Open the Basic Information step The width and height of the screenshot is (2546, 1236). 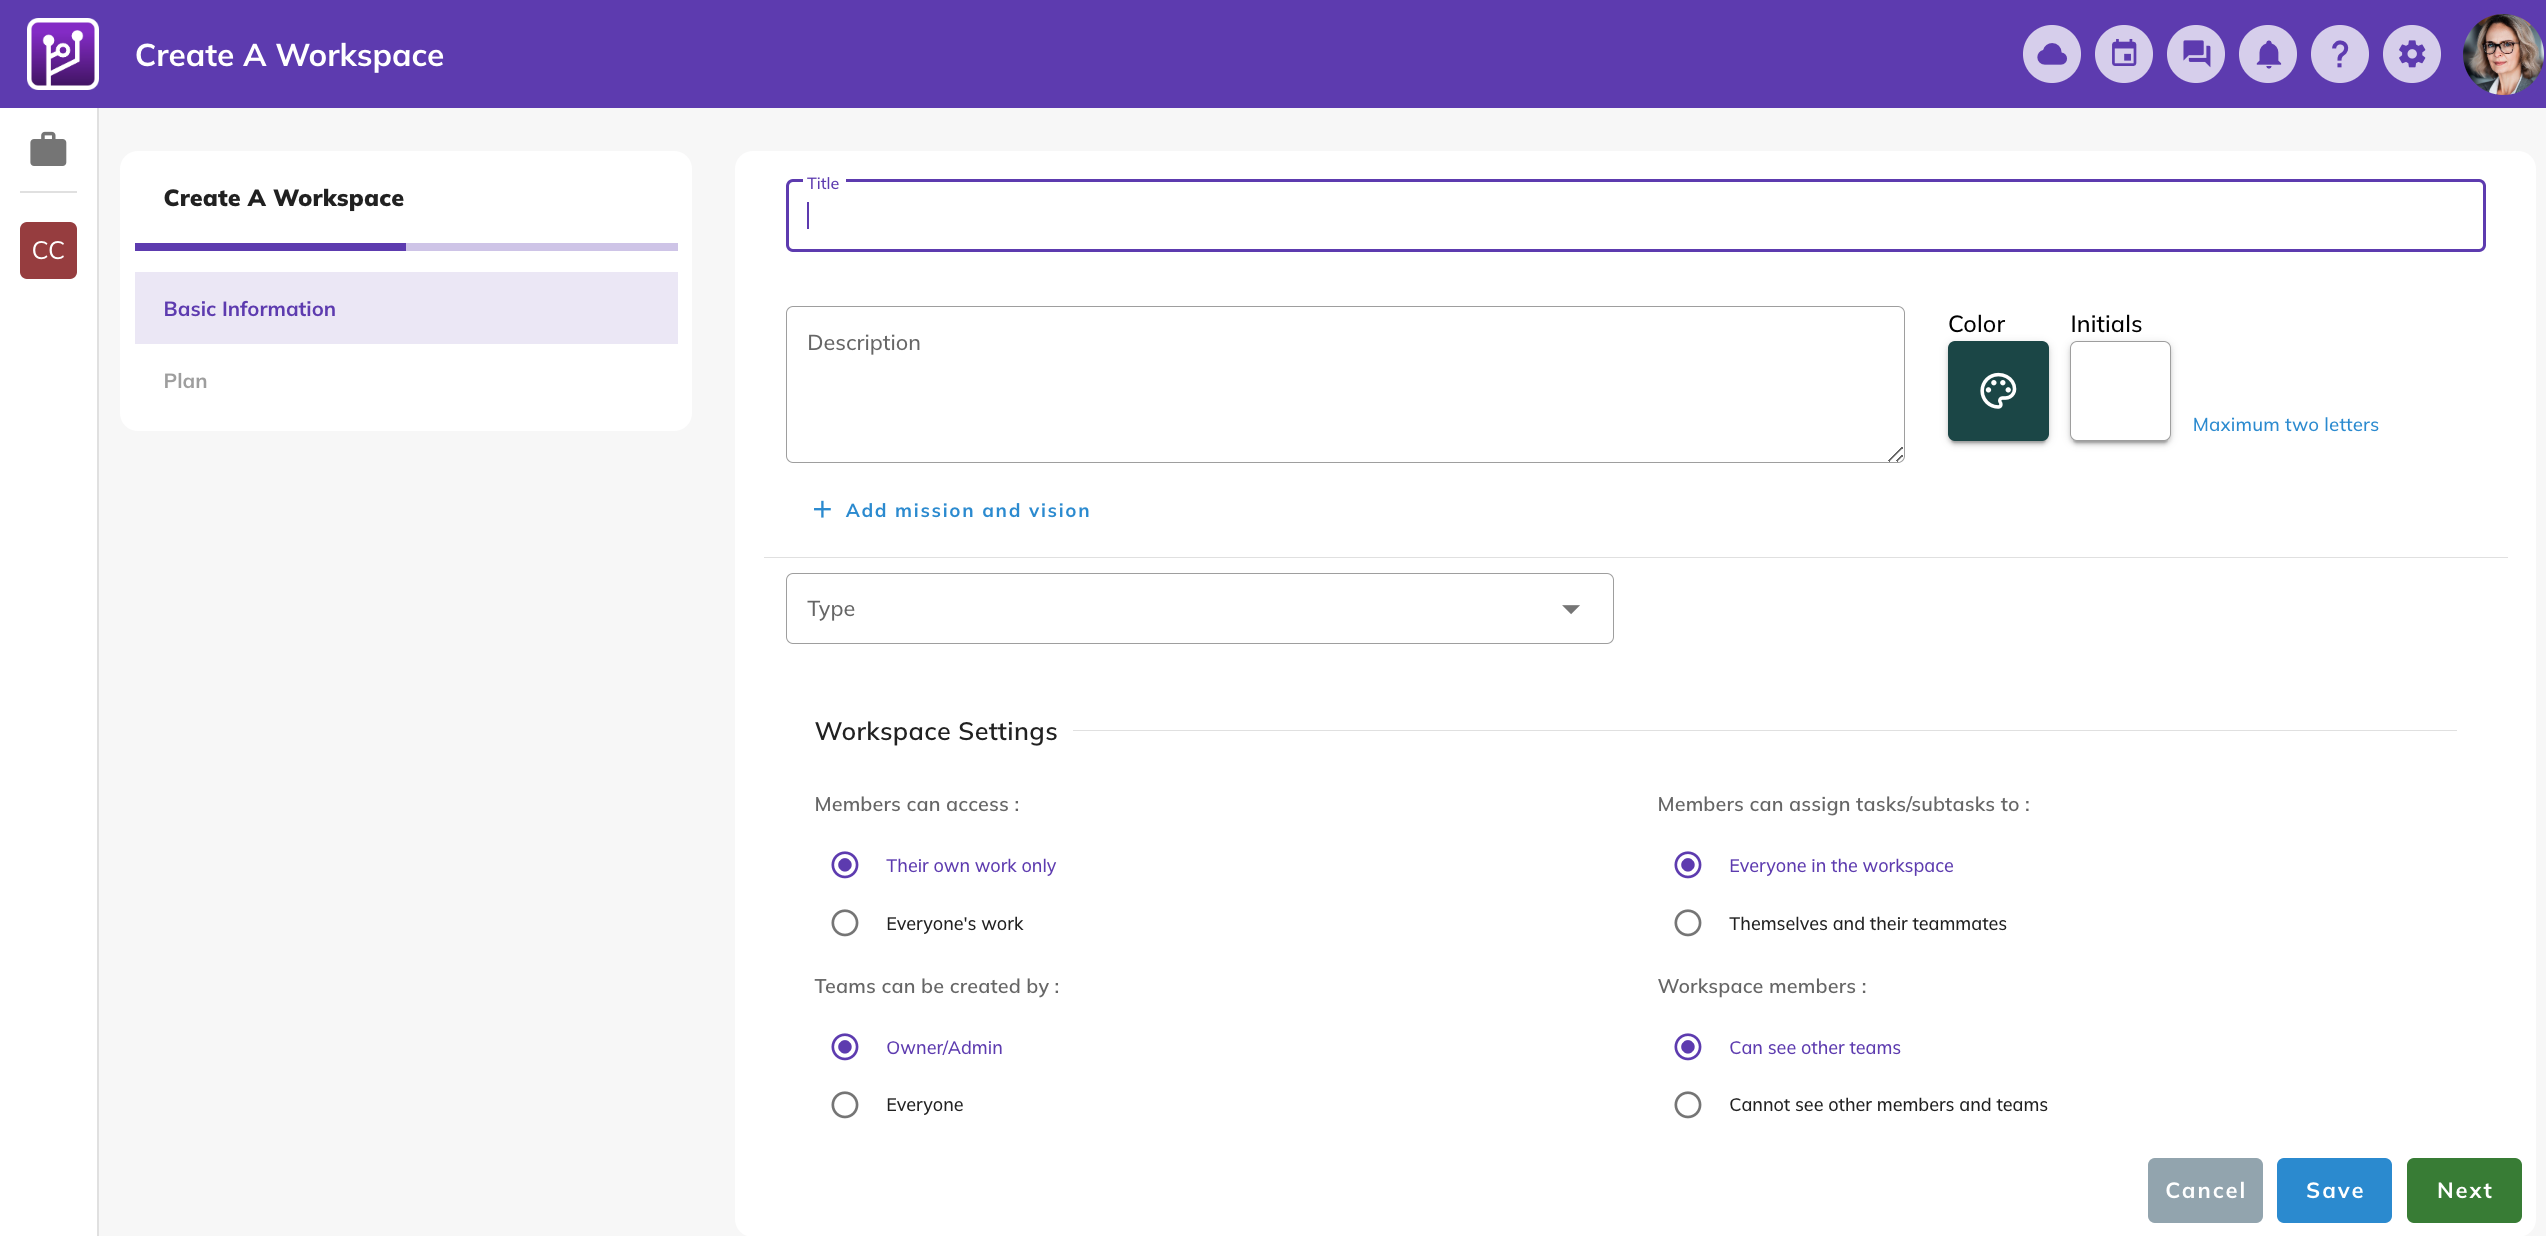tap(406, 308)
